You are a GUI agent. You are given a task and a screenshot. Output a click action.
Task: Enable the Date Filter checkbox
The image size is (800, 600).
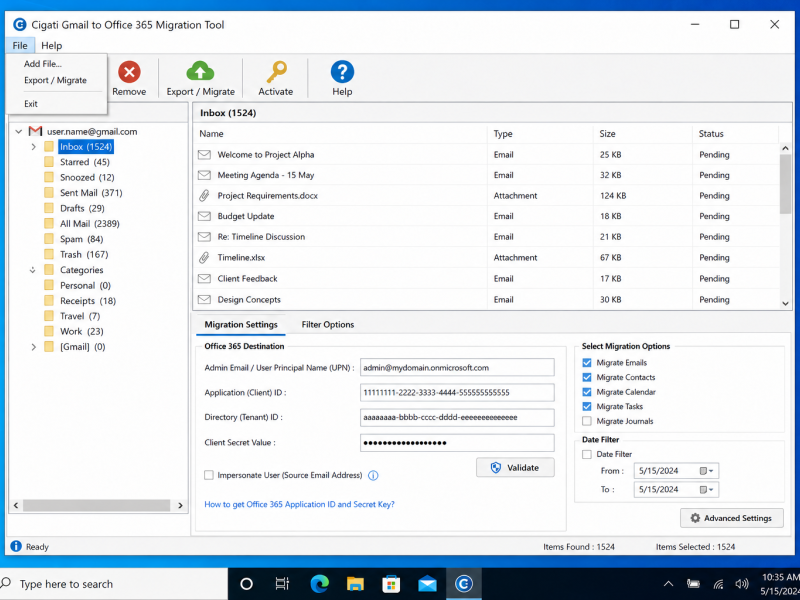click(587, 454)
